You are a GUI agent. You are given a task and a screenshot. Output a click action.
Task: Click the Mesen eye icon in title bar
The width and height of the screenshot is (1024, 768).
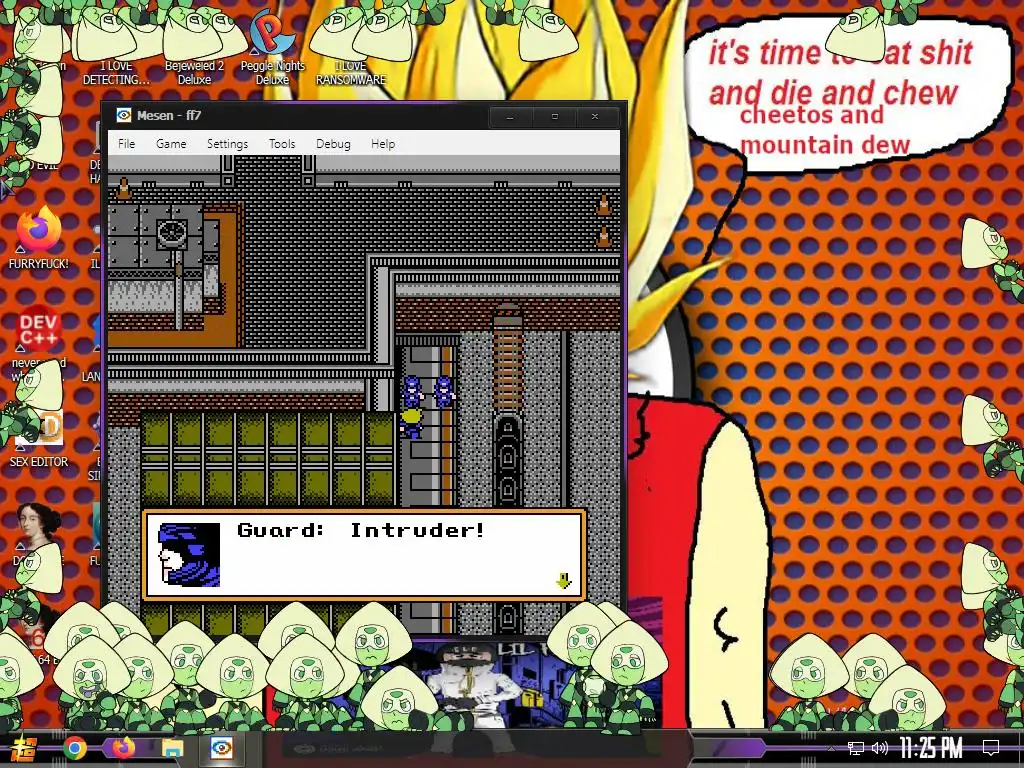pyautogui.click(x=123, y=116)
